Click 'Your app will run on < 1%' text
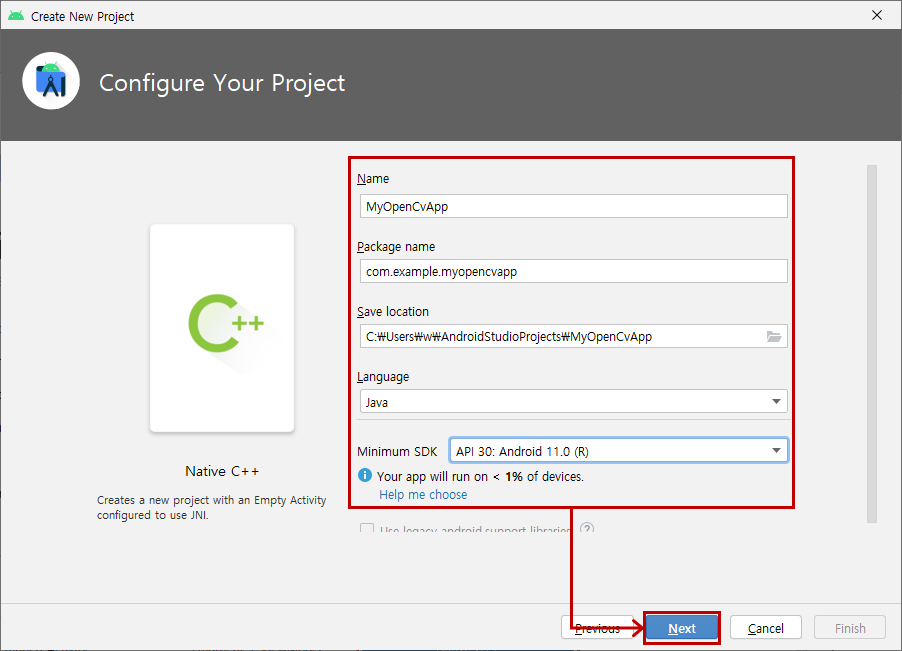902x651 pixels. click(480, 477)
